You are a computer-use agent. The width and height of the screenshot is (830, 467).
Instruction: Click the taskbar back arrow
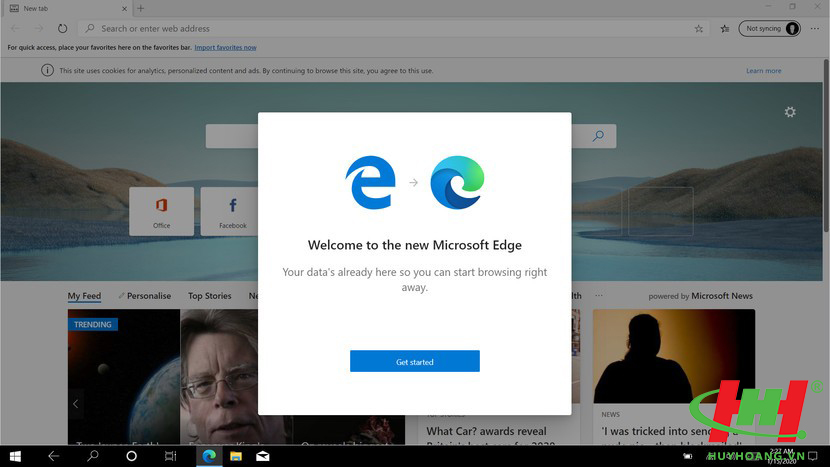(53, 456)
